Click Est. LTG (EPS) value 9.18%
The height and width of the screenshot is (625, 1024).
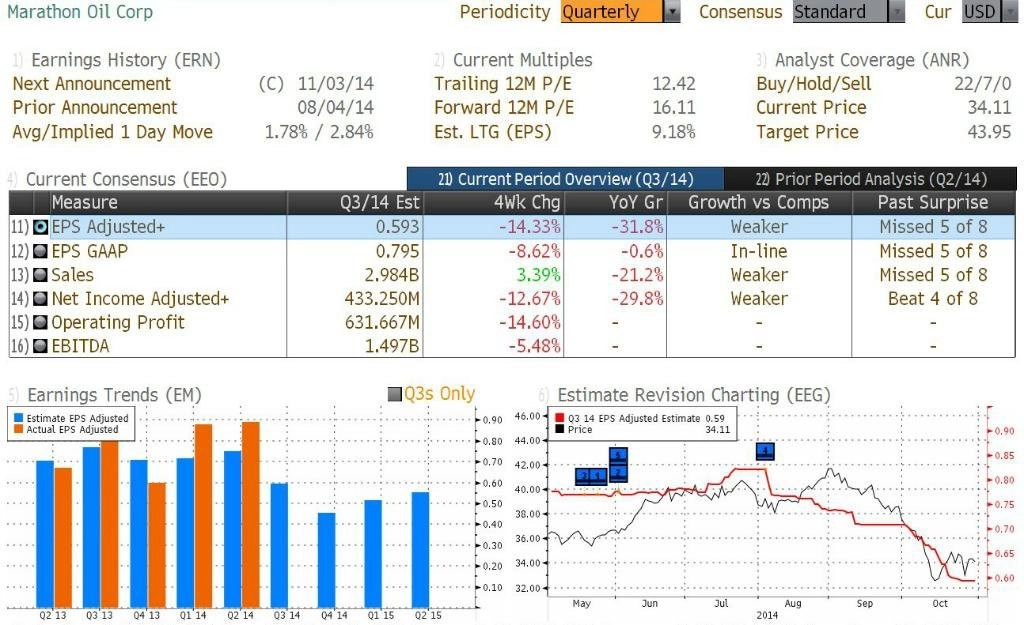click(674, 132)
